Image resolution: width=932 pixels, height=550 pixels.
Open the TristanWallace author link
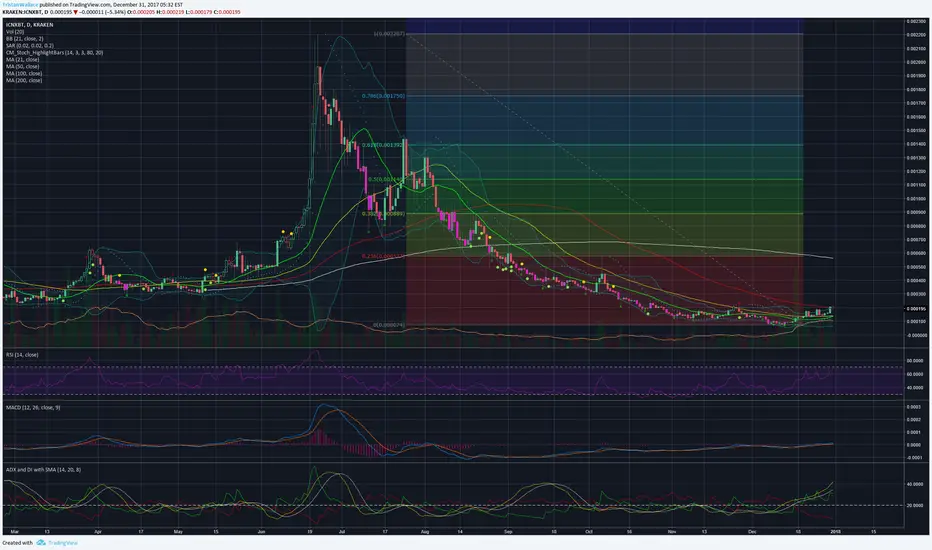tap(20, 4)
